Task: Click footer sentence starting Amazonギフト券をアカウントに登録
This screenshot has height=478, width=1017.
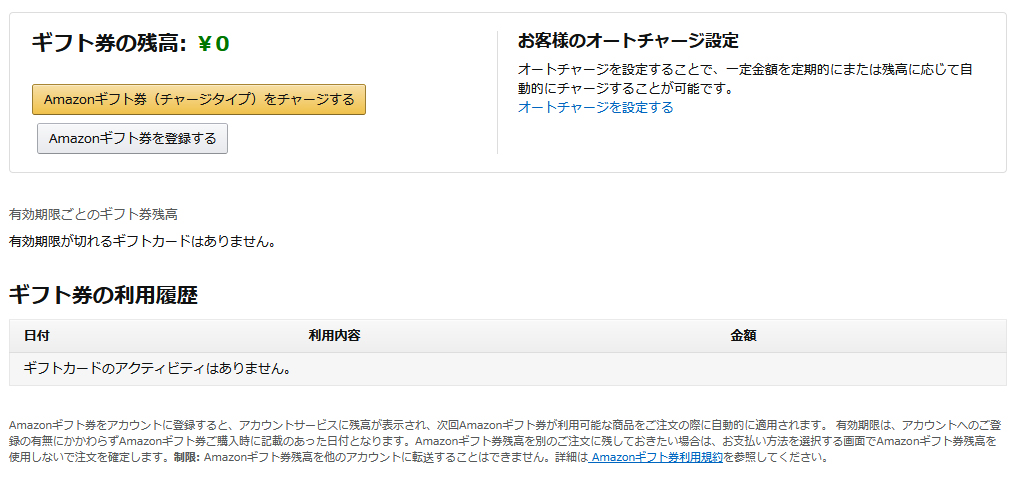Action: (x=506, y=442)
